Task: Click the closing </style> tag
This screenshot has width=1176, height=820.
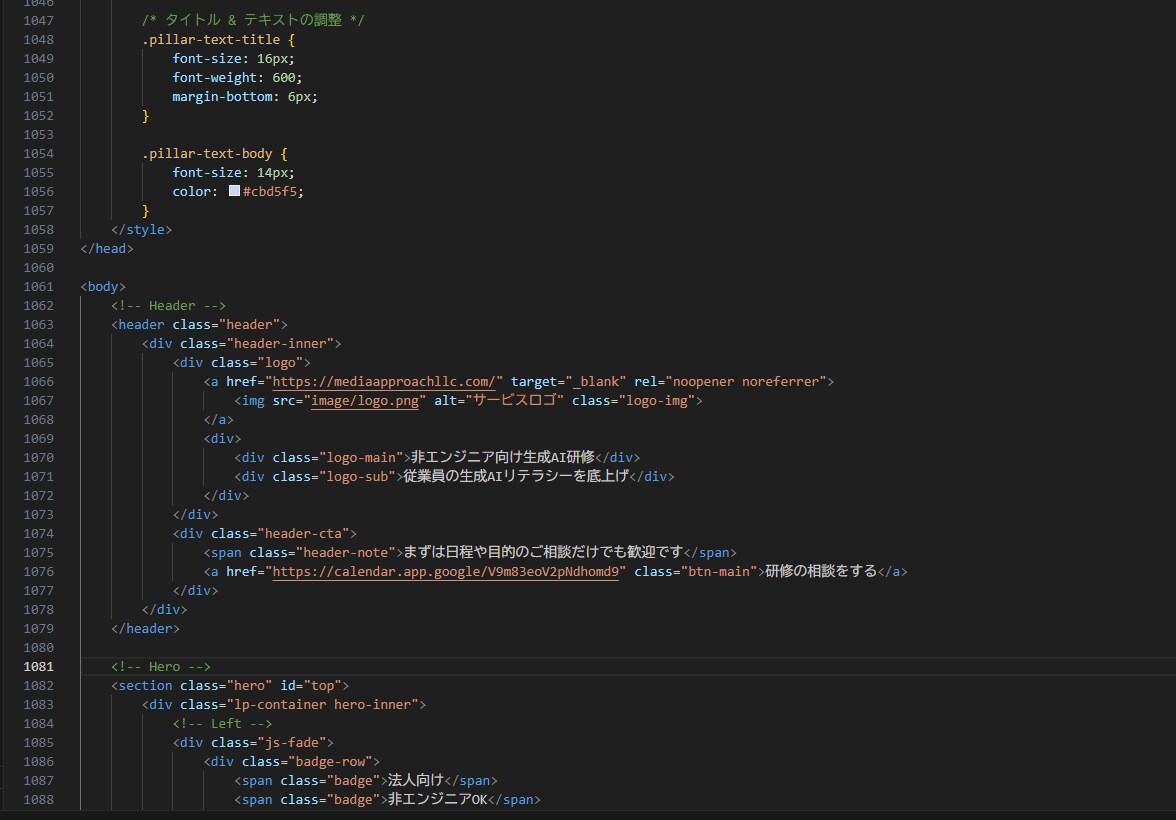Action: [142, 230]
